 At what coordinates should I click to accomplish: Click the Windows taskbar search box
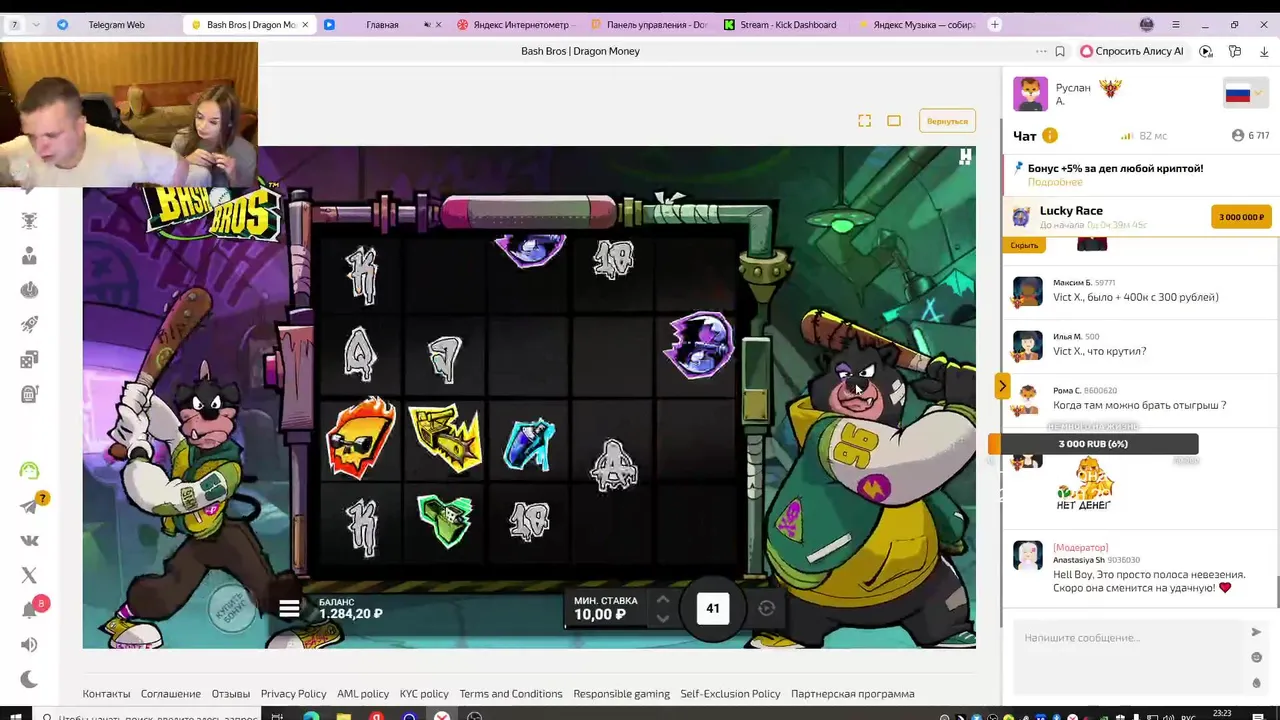150,716
